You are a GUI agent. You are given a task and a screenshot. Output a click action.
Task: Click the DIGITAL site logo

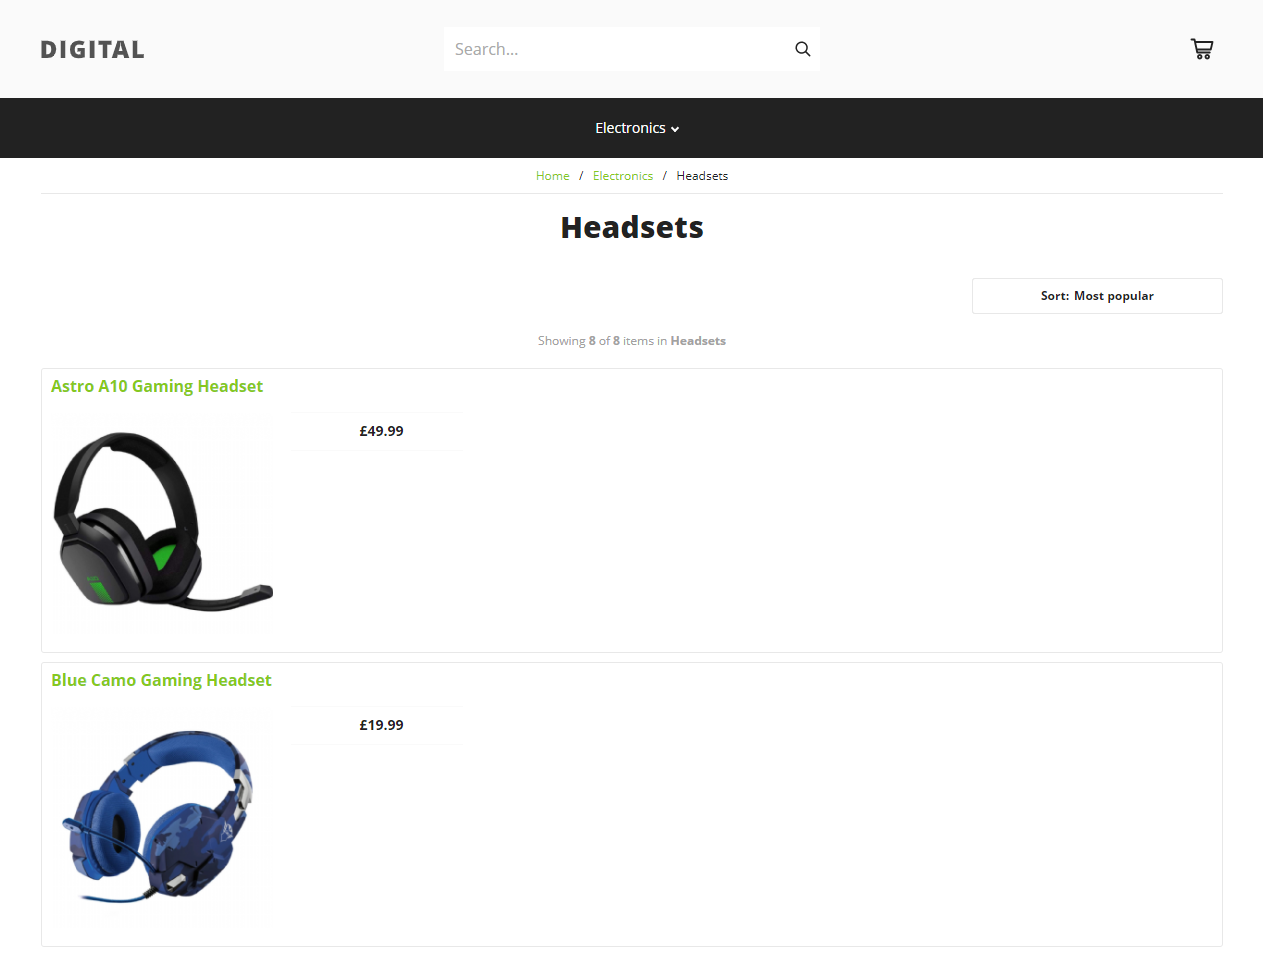tap(93, 50)
